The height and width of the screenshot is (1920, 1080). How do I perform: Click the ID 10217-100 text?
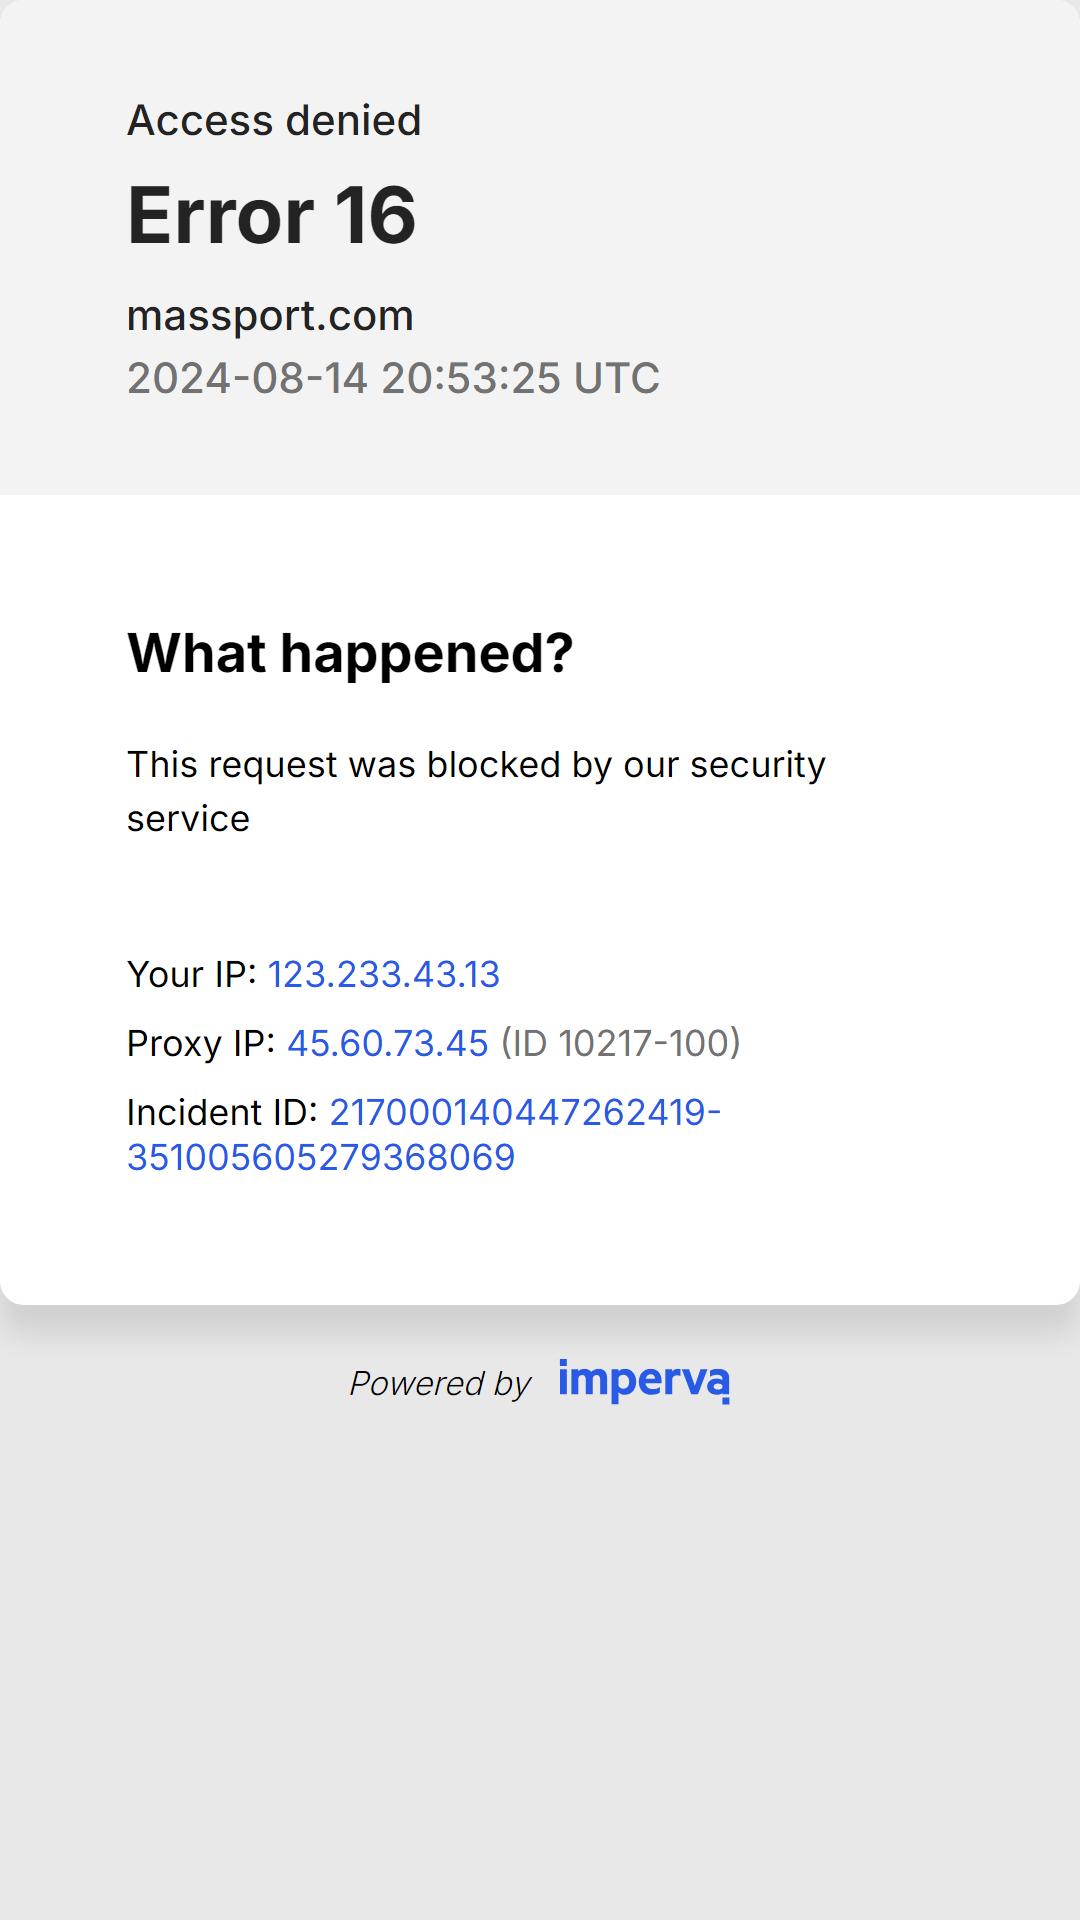coord(621,1043)
